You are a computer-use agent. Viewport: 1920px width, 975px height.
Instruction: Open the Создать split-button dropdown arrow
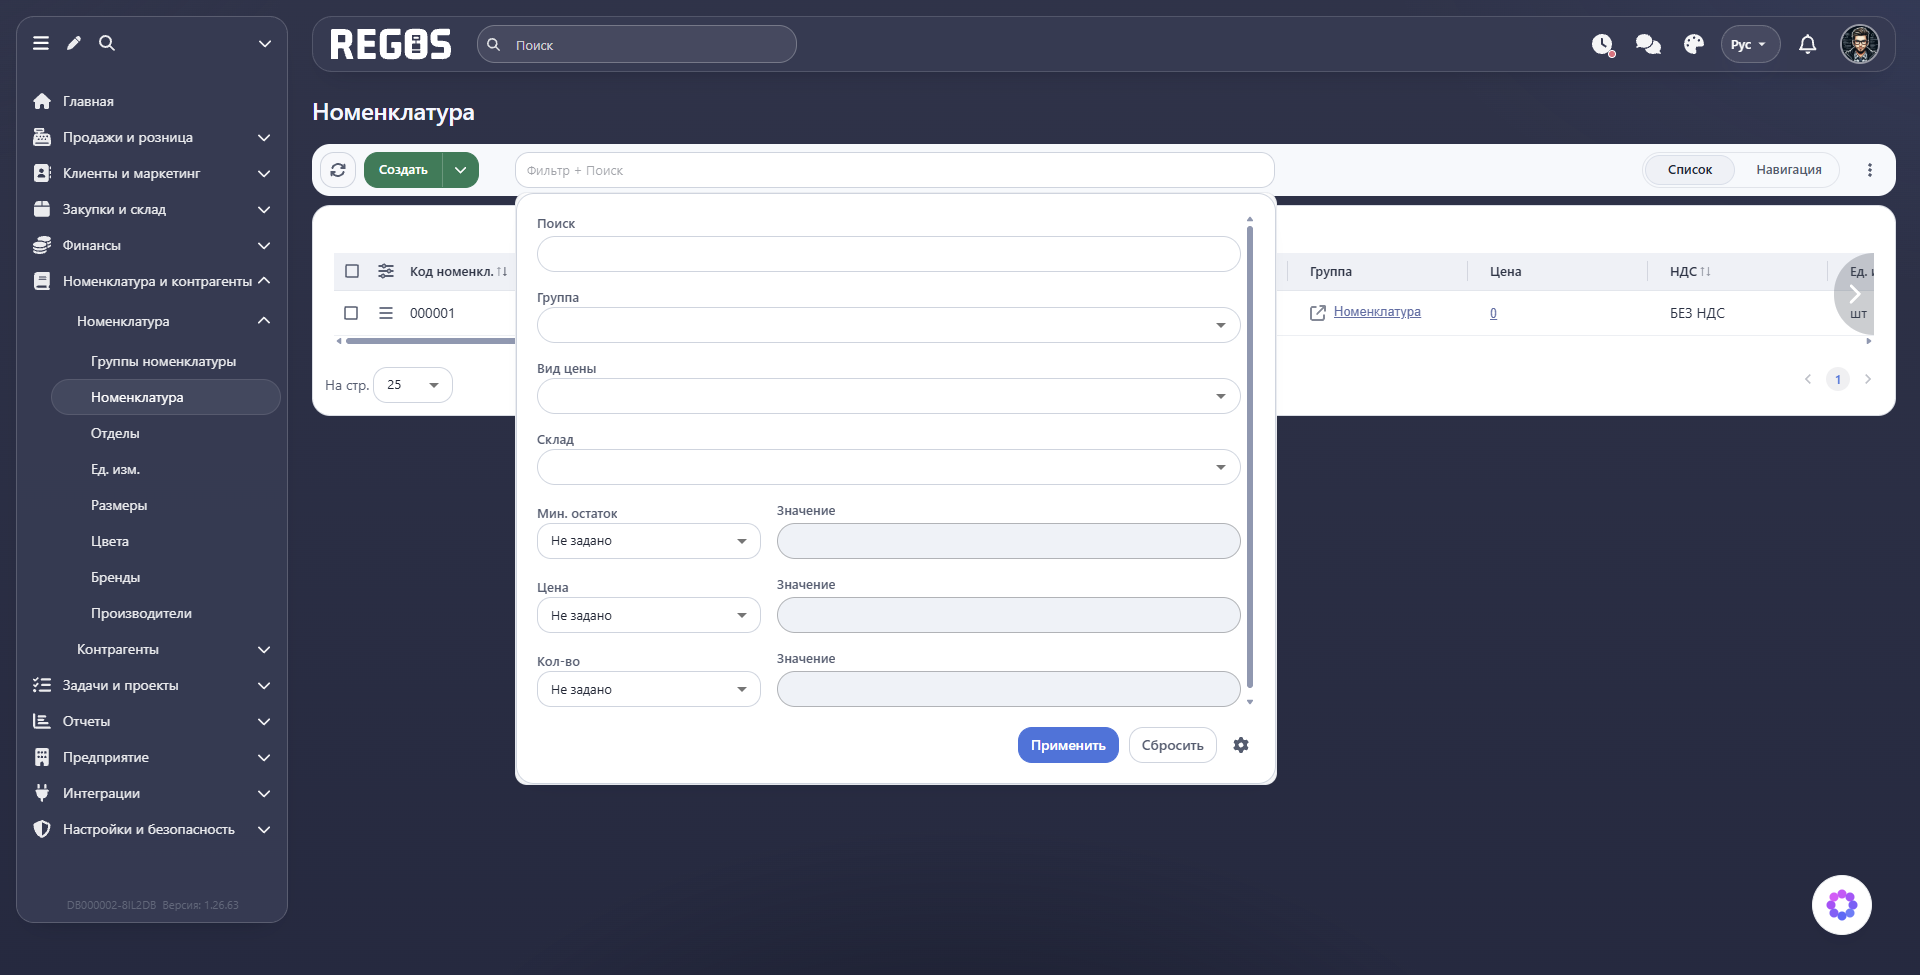point(461,170)
